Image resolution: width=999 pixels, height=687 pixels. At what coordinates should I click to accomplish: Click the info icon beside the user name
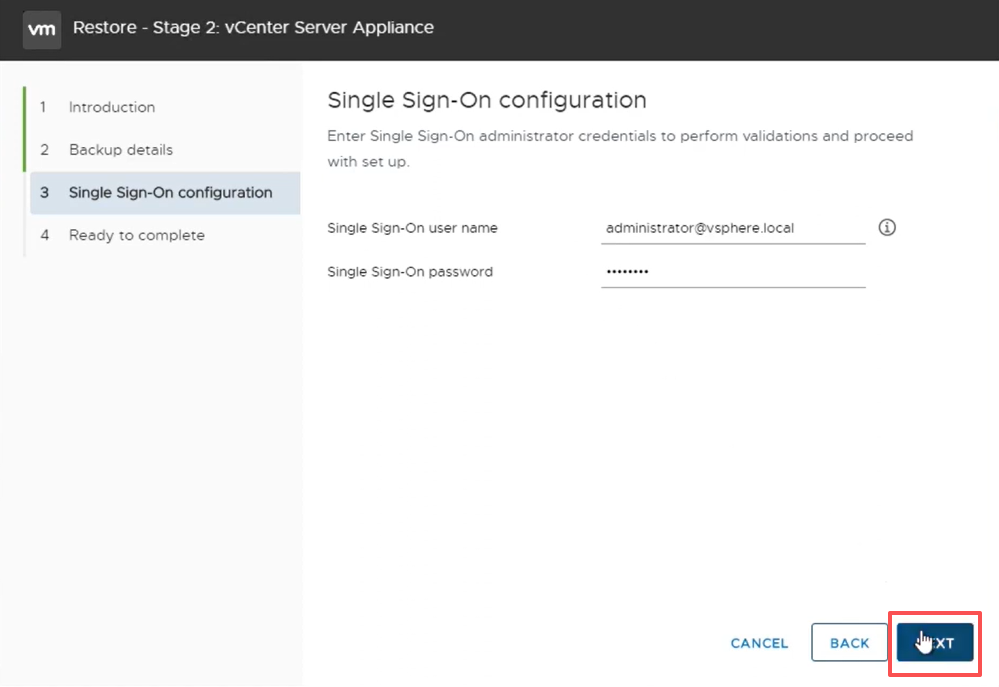tap(887, 228)
